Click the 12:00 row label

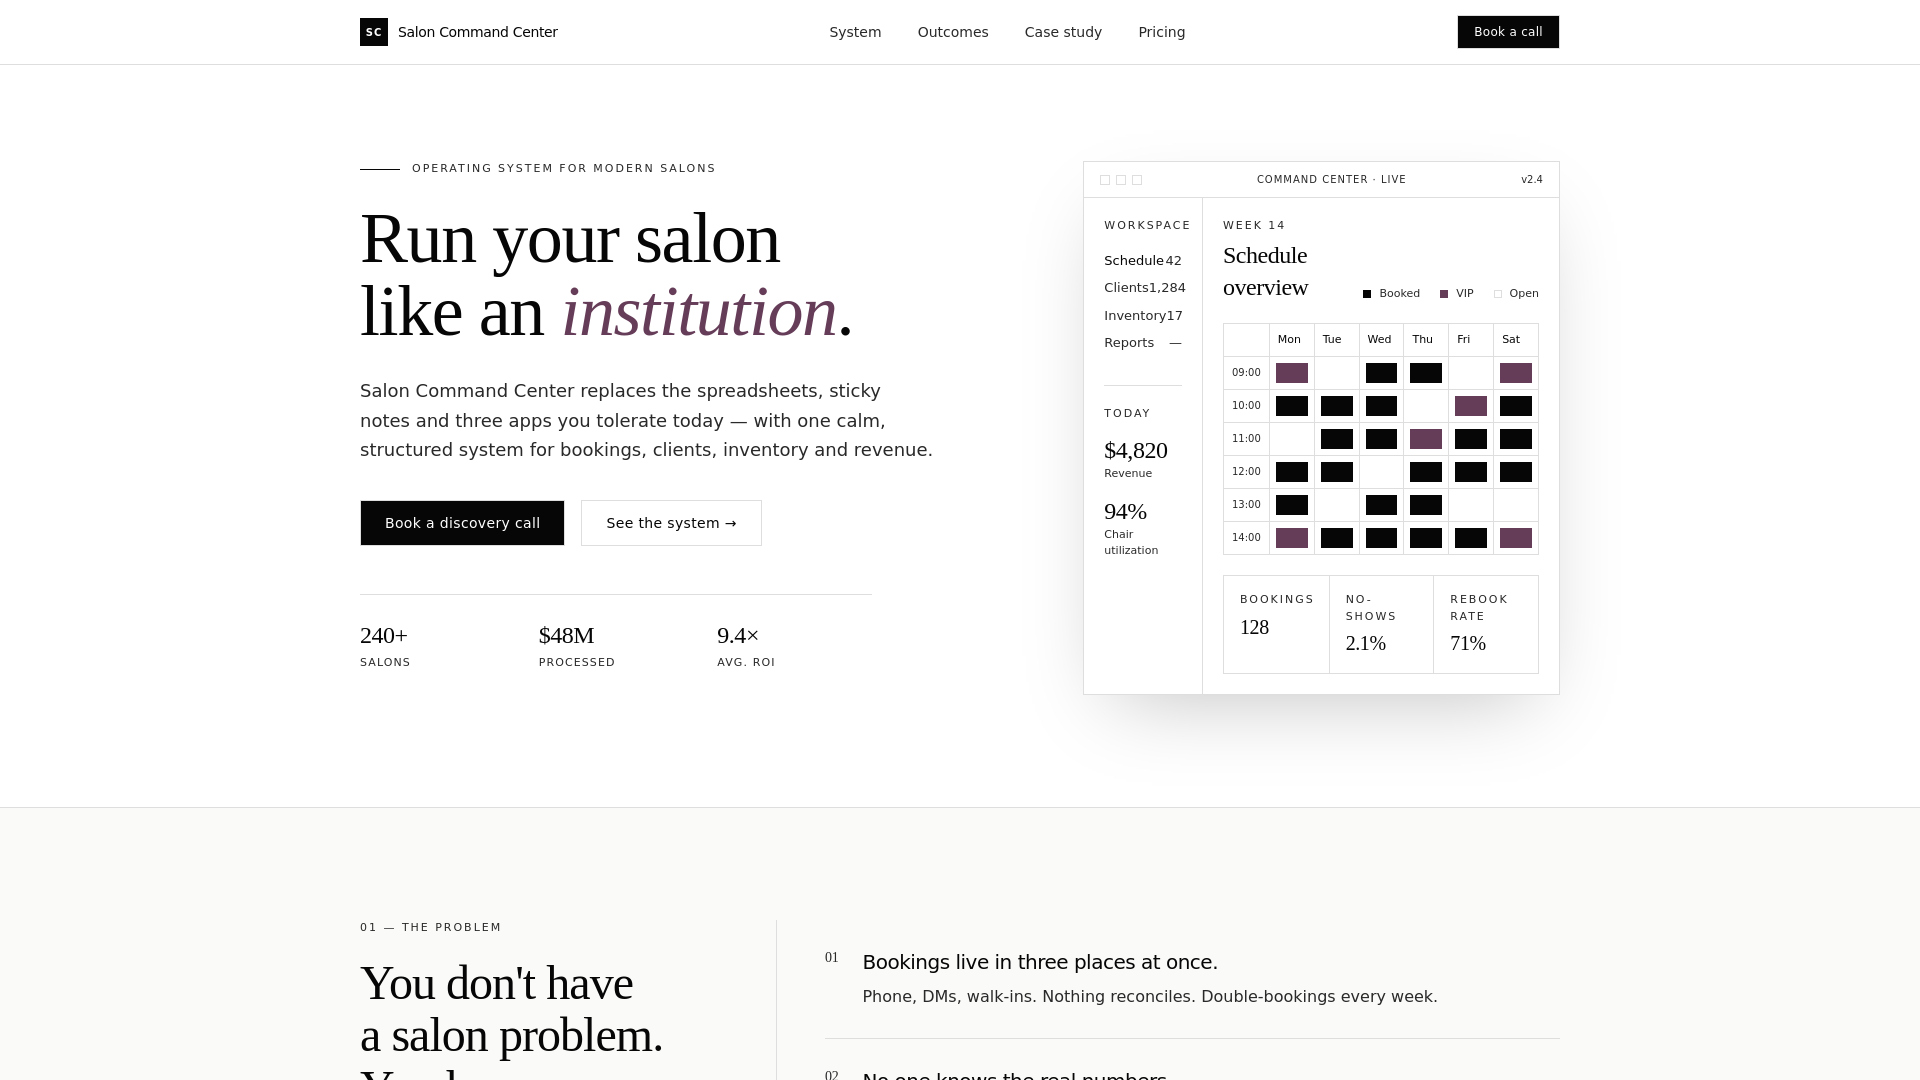click(x=1246, y=472)
